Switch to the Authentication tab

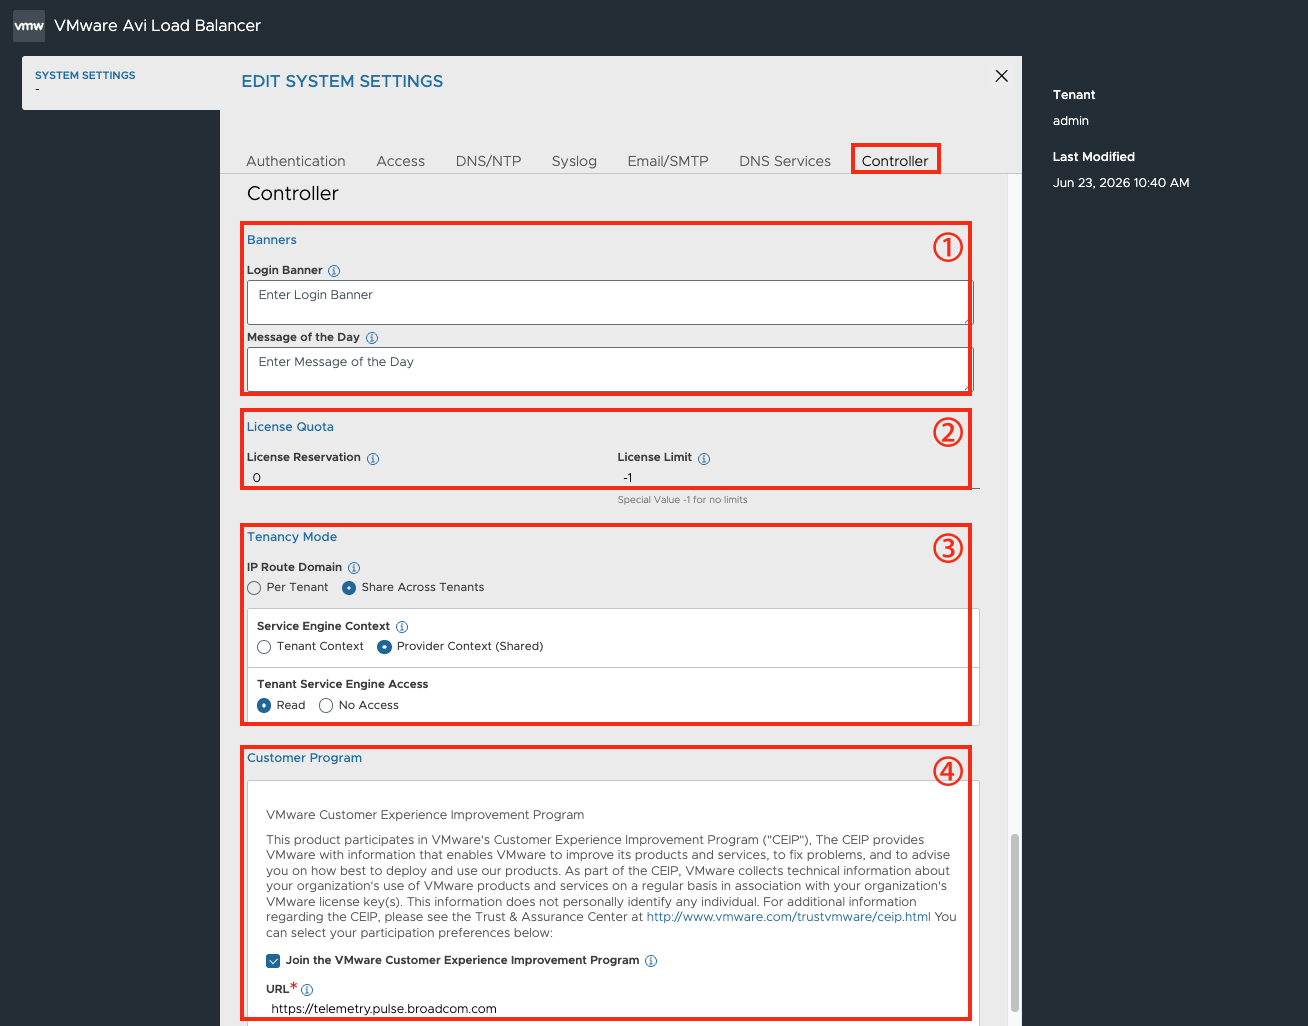coord(296,161)
